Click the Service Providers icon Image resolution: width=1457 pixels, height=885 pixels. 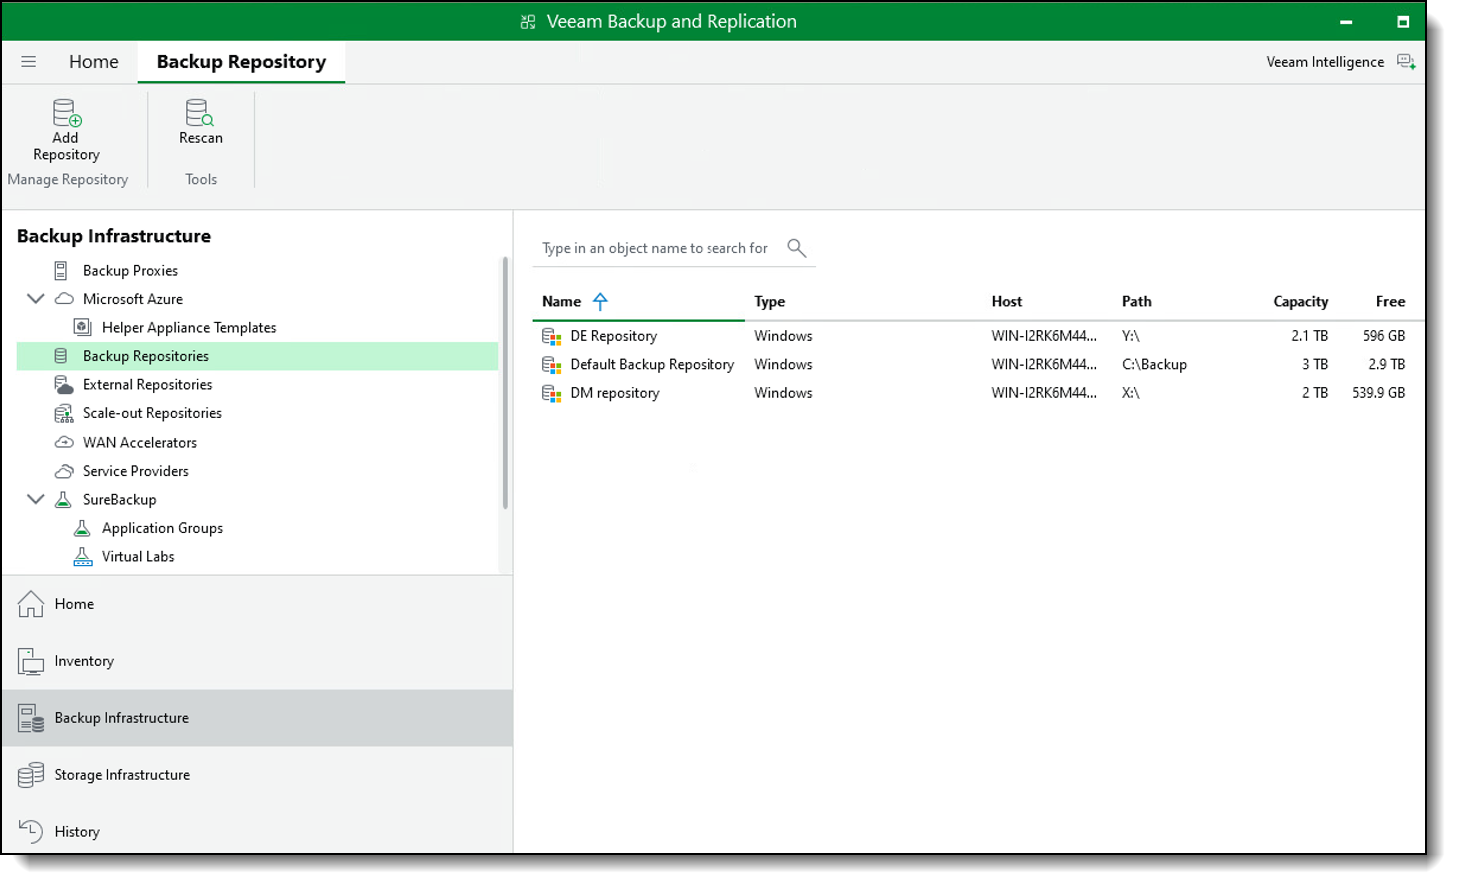click(x=64, y=471)
